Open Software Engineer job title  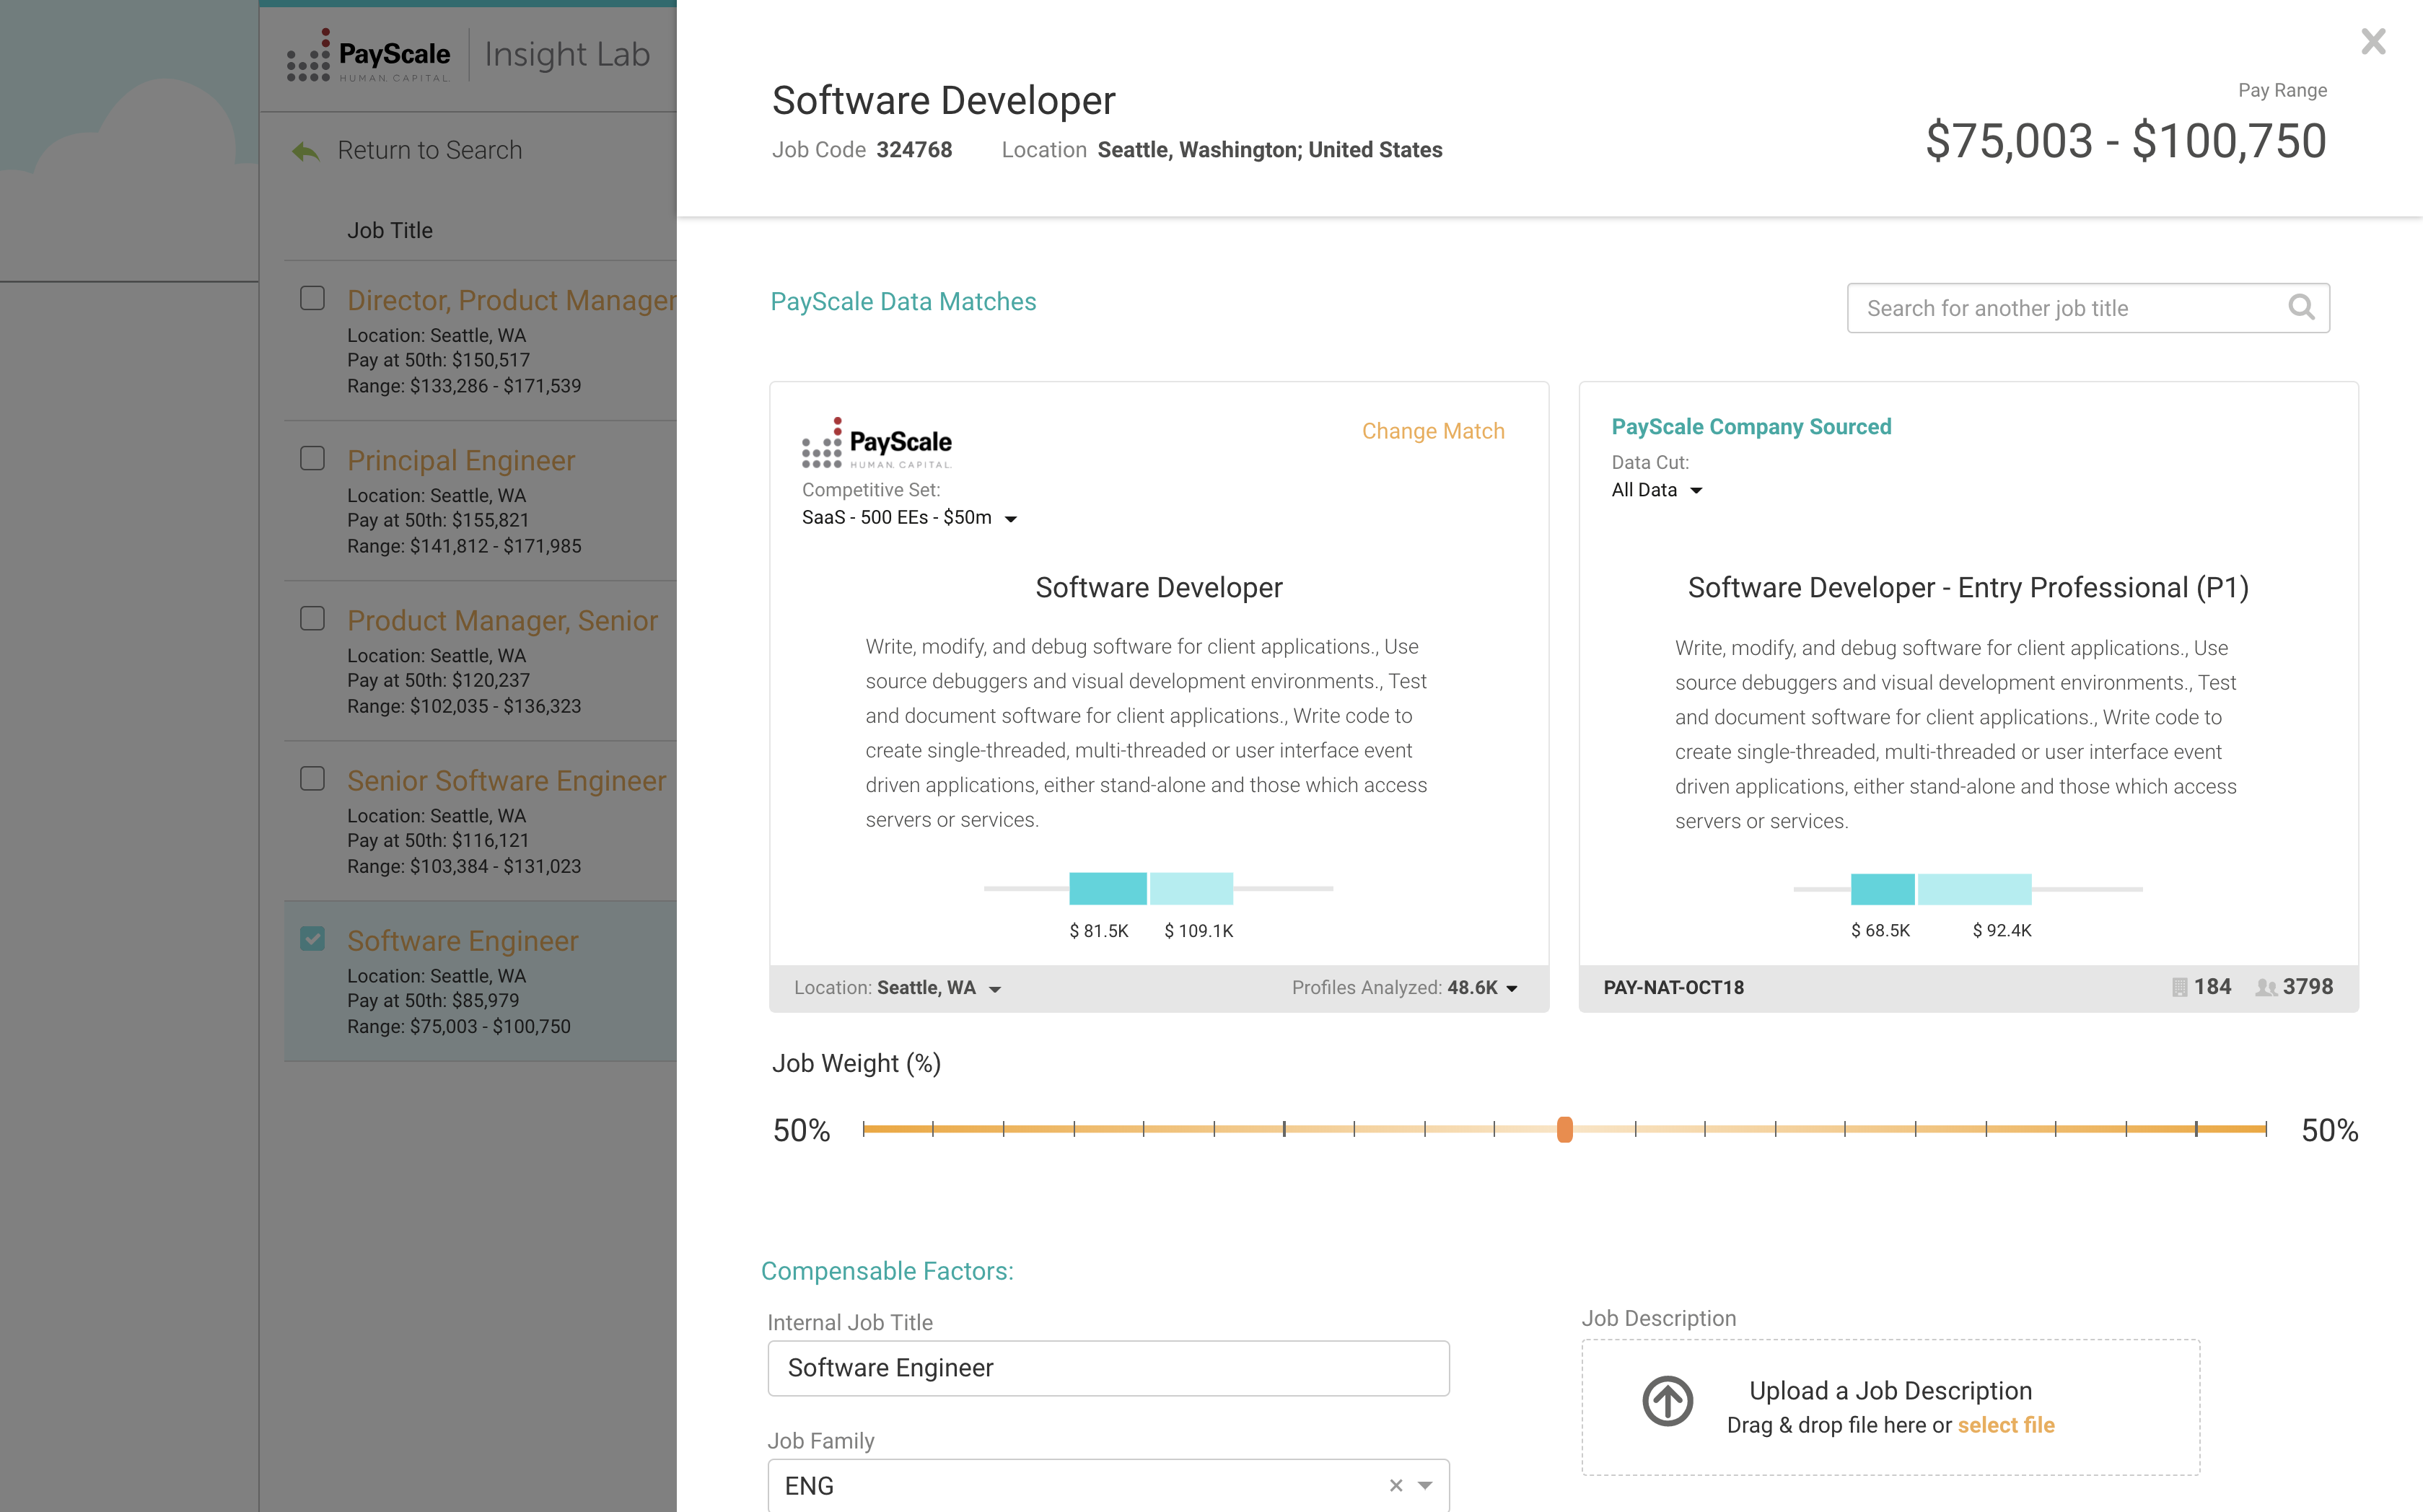(x=462, y=940)
